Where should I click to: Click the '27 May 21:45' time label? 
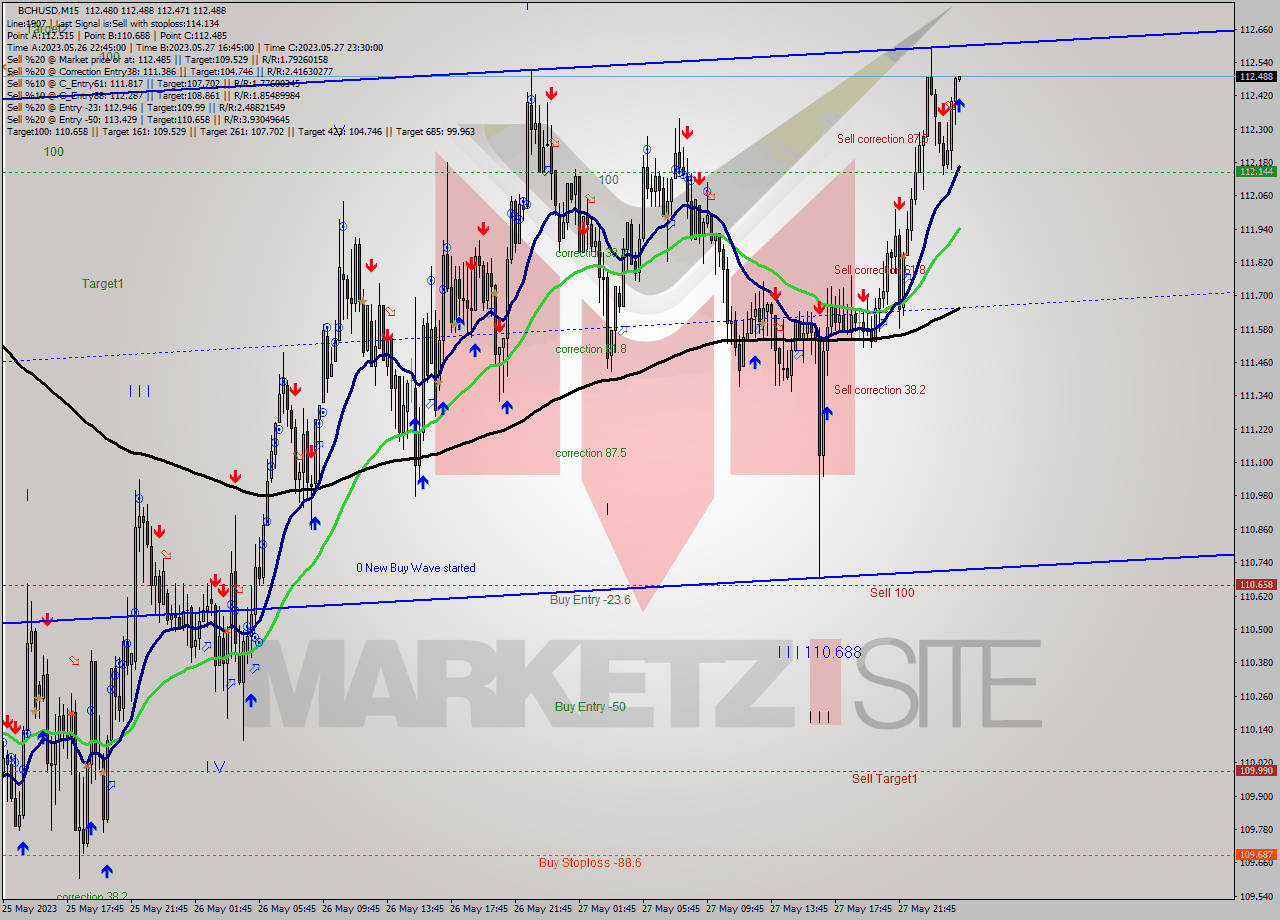point(926,909)
